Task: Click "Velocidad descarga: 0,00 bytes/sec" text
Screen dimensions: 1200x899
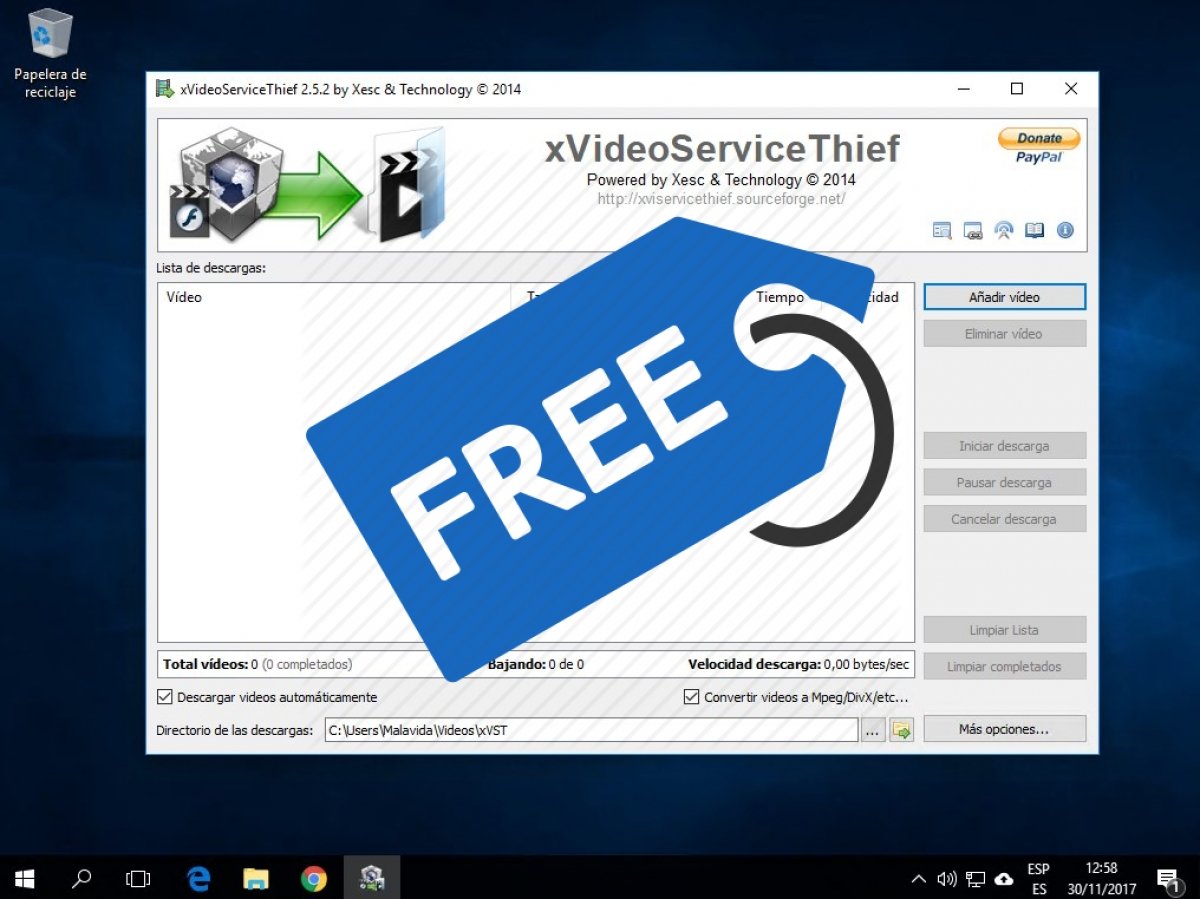Action: [799, 664]
